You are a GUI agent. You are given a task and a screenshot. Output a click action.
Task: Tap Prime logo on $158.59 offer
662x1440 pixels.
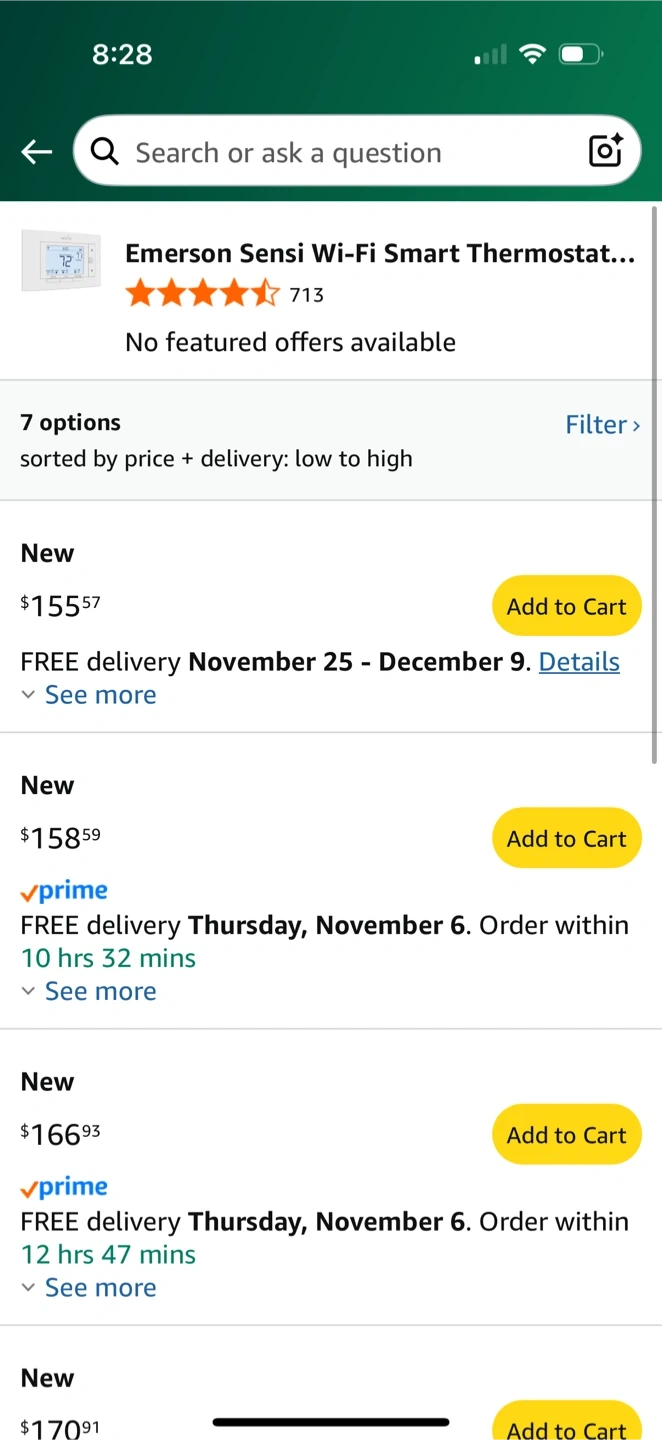tap(64, 890)
